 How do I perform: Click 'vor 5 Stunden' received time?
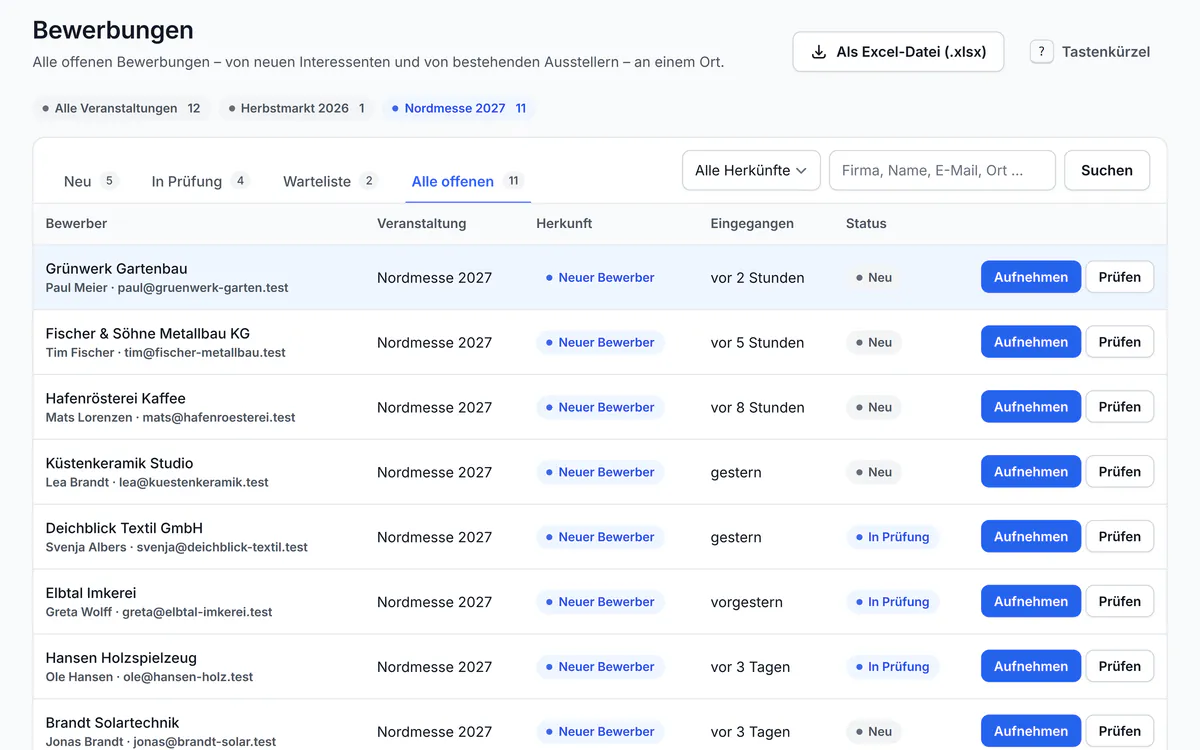(757, 343)
